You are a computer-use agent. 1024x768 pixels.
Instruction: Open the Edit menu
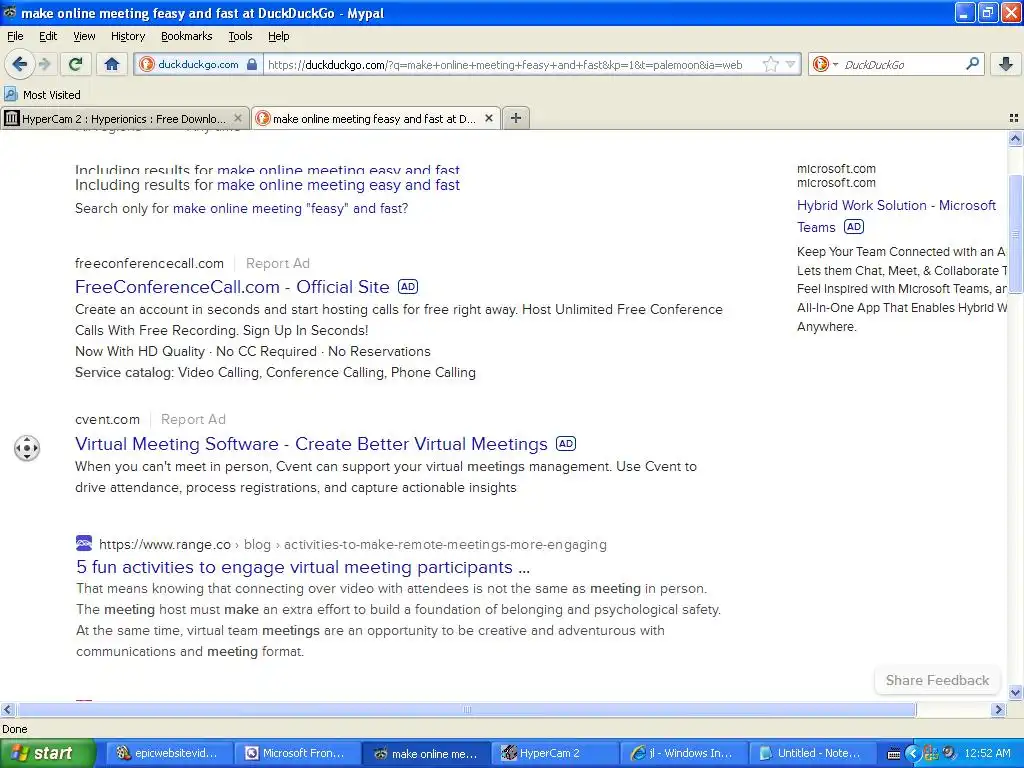click(x=48, y=36)
